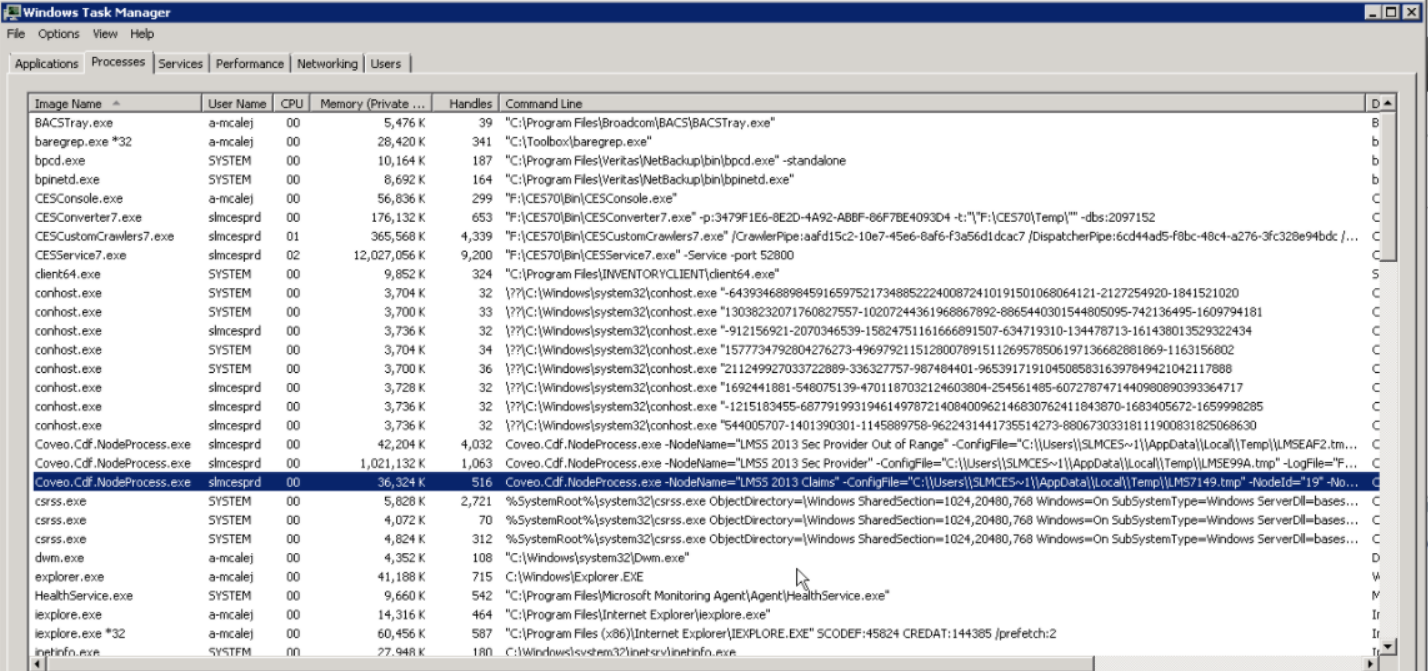Select the csrss.exe row using 4,824 K
Image resolution: width=1428 pixels, height=671 pixels.
coord(705,539)
